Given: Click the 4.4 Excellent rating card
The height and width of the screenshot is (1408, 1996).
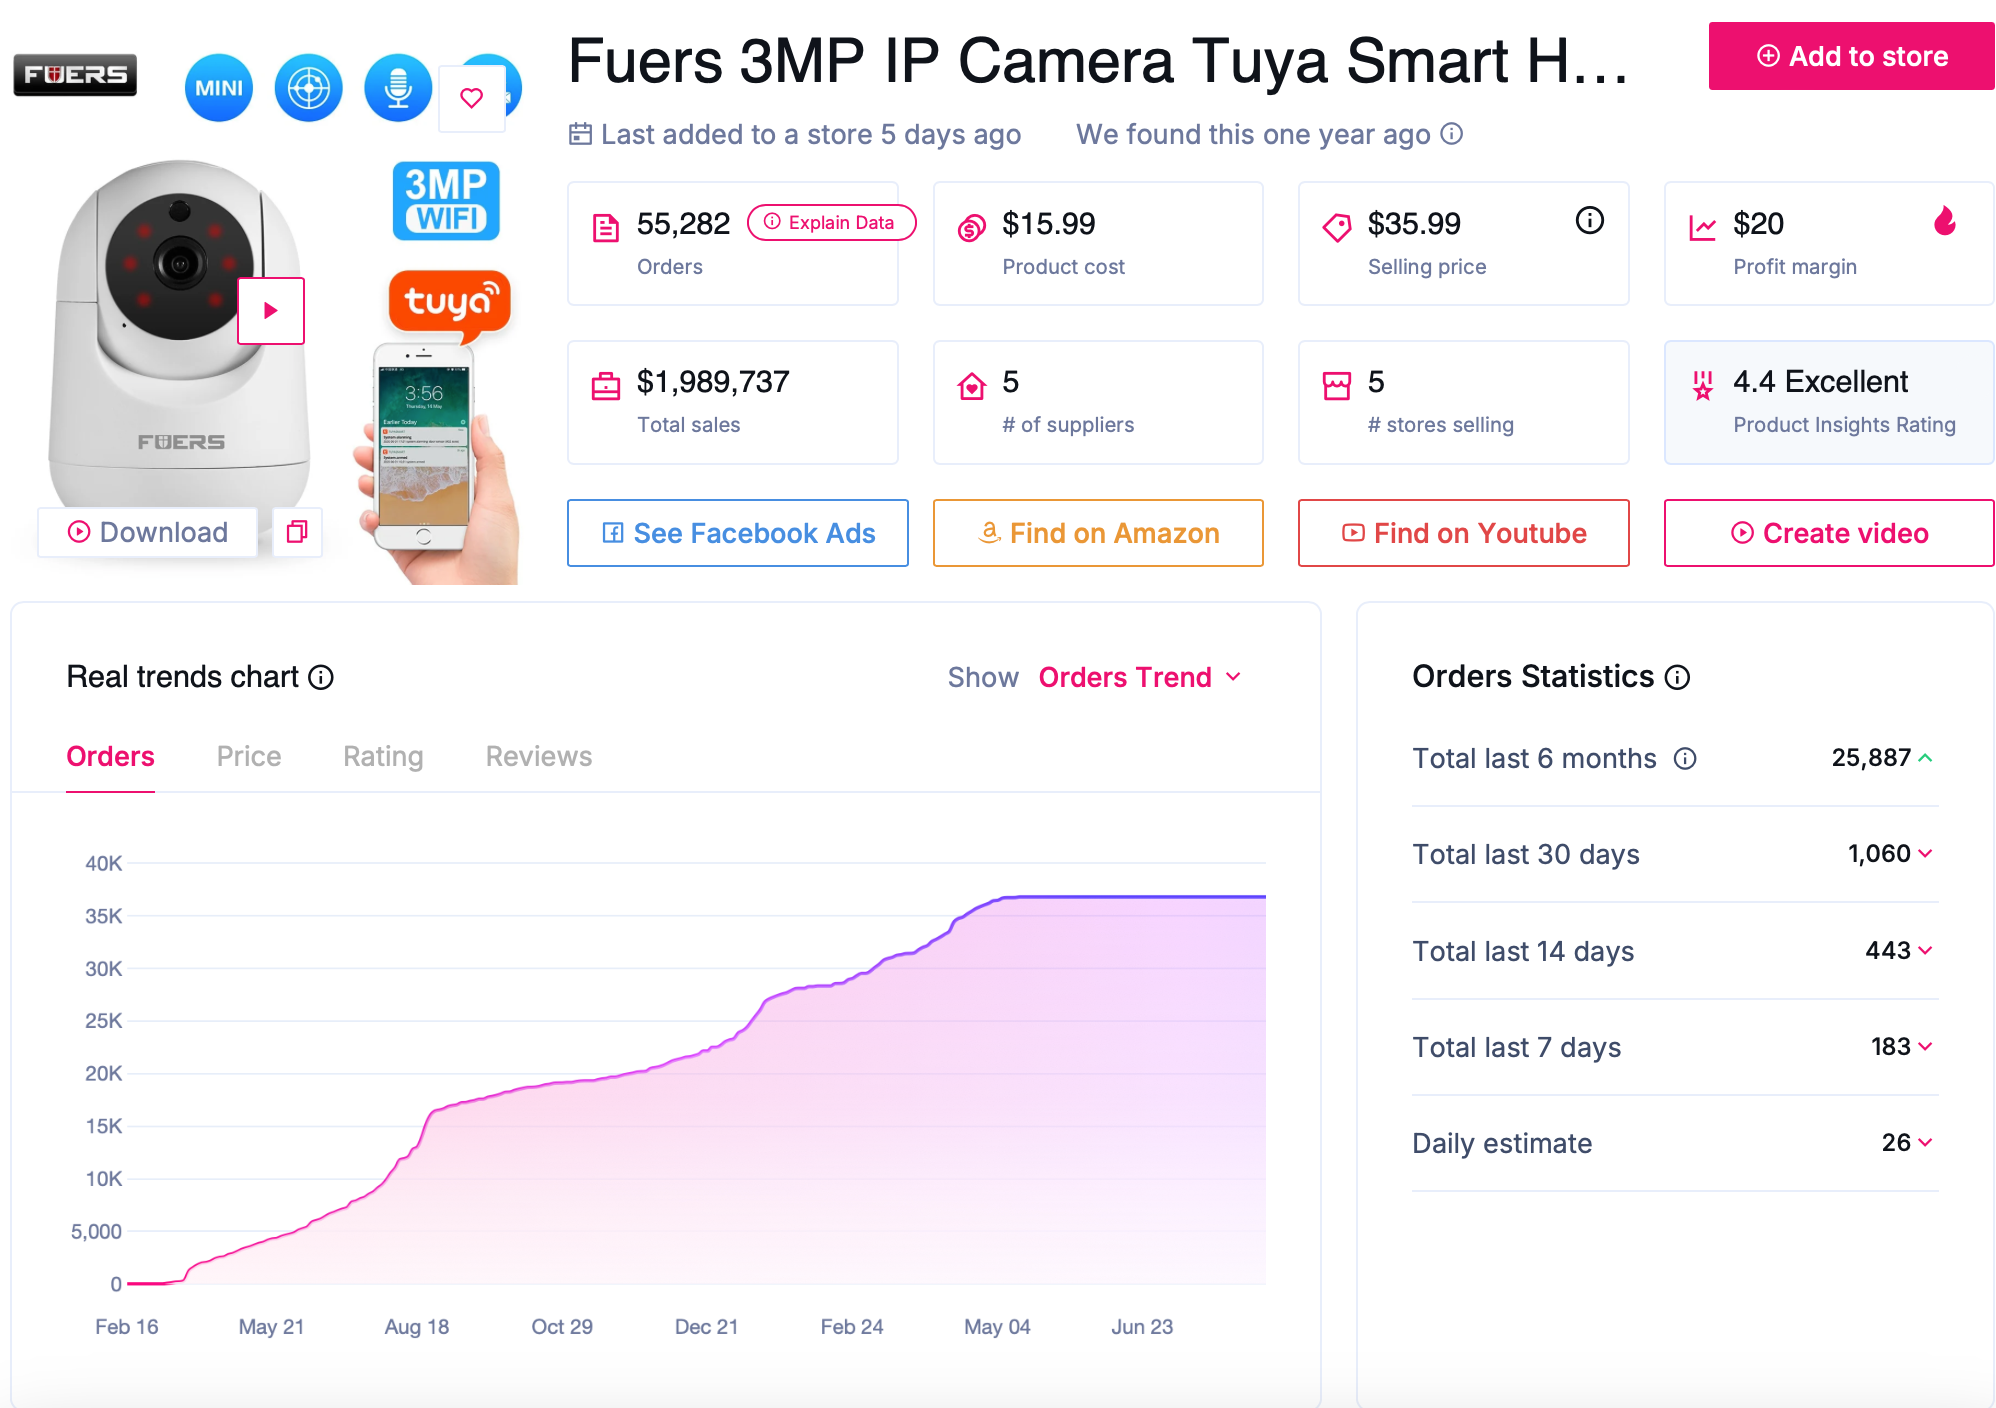Looking at the screenshot, I should click(1829, 402).
